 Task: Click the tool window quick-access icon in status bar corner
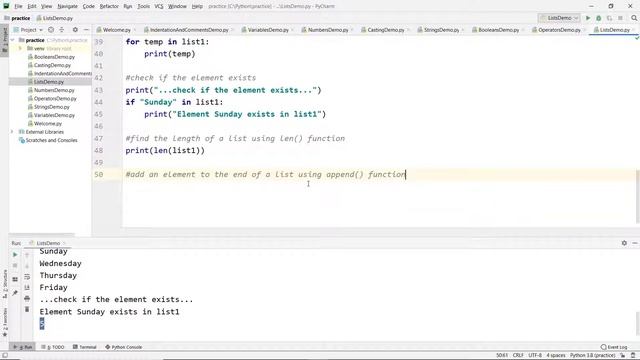5,355
